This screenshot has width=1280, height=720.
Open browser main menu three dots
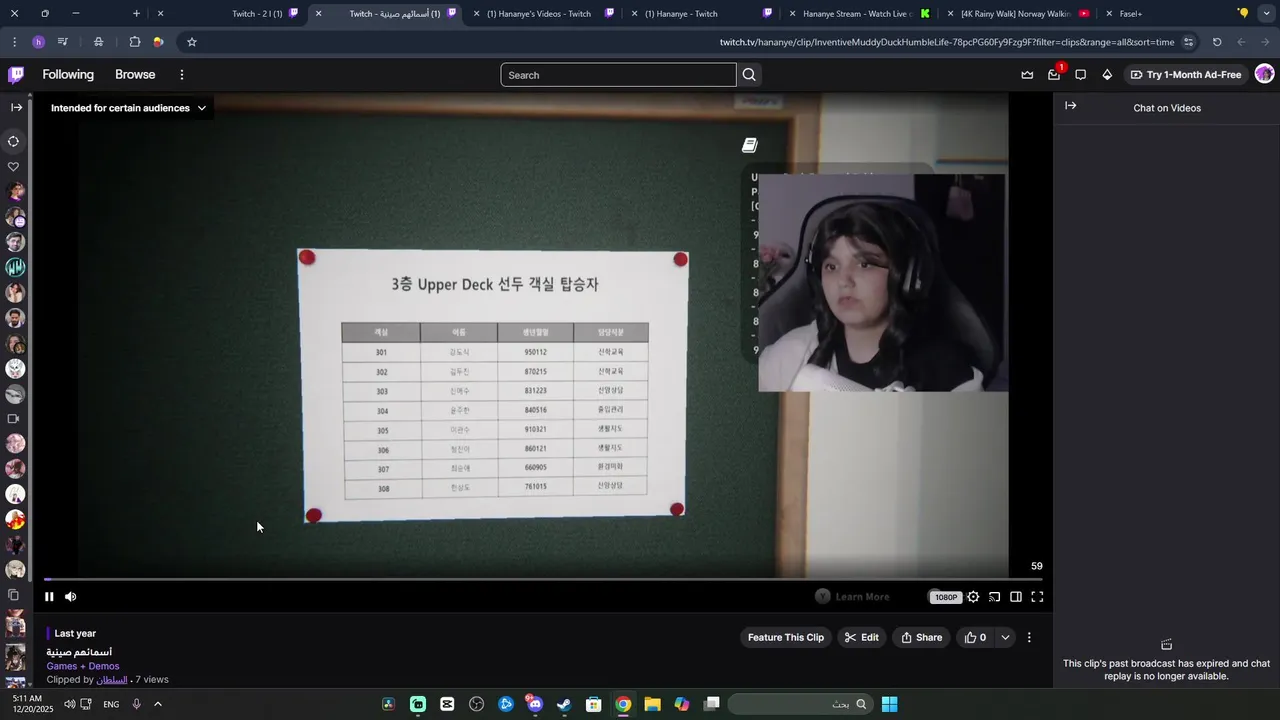(14, 42)
